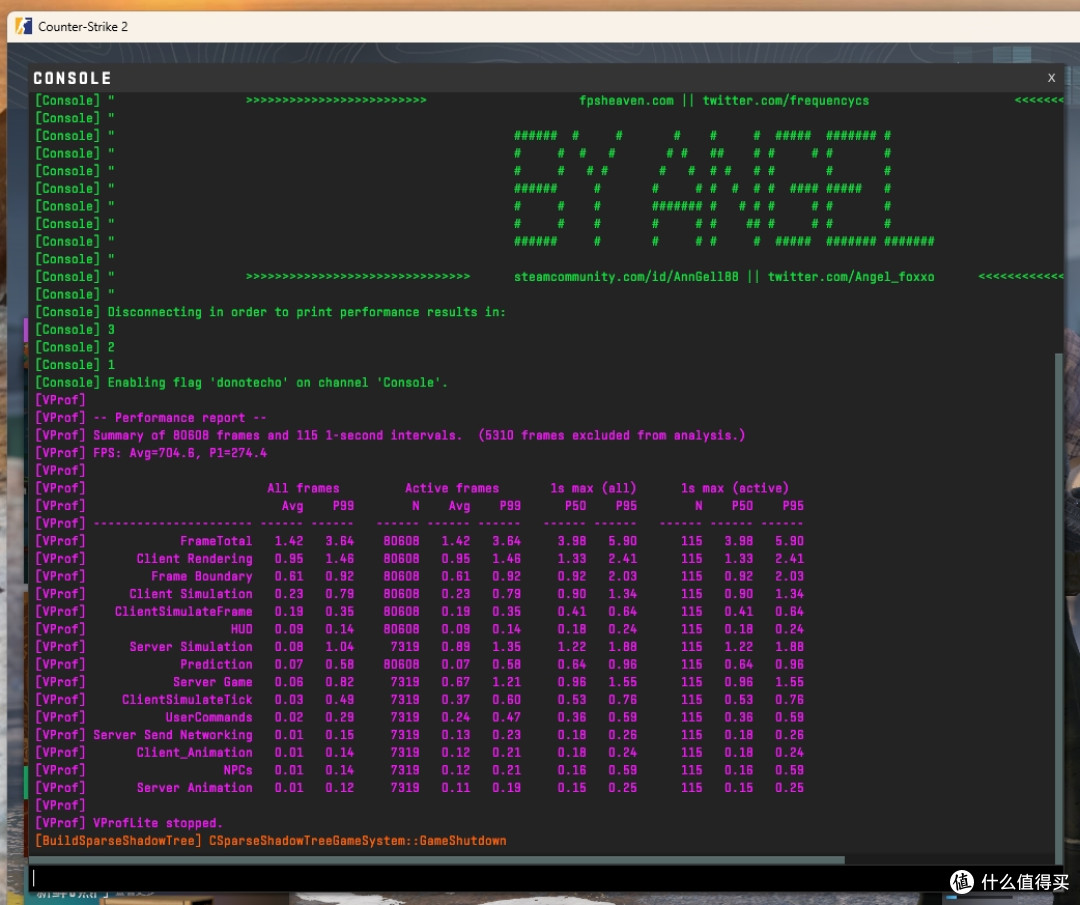This screenshot has width=1080, height=905.
Task: Click the 'UserCommands' row label
Action: click(x=209, y=718)
